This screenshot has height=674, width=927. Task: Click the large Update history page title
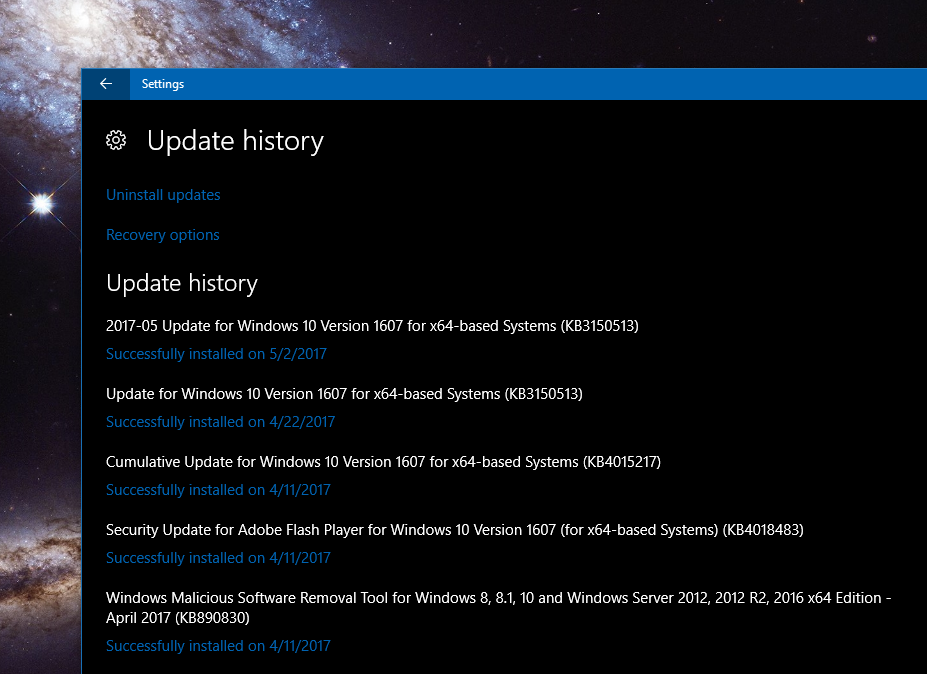pyautogui.click(x=235, y=141)
